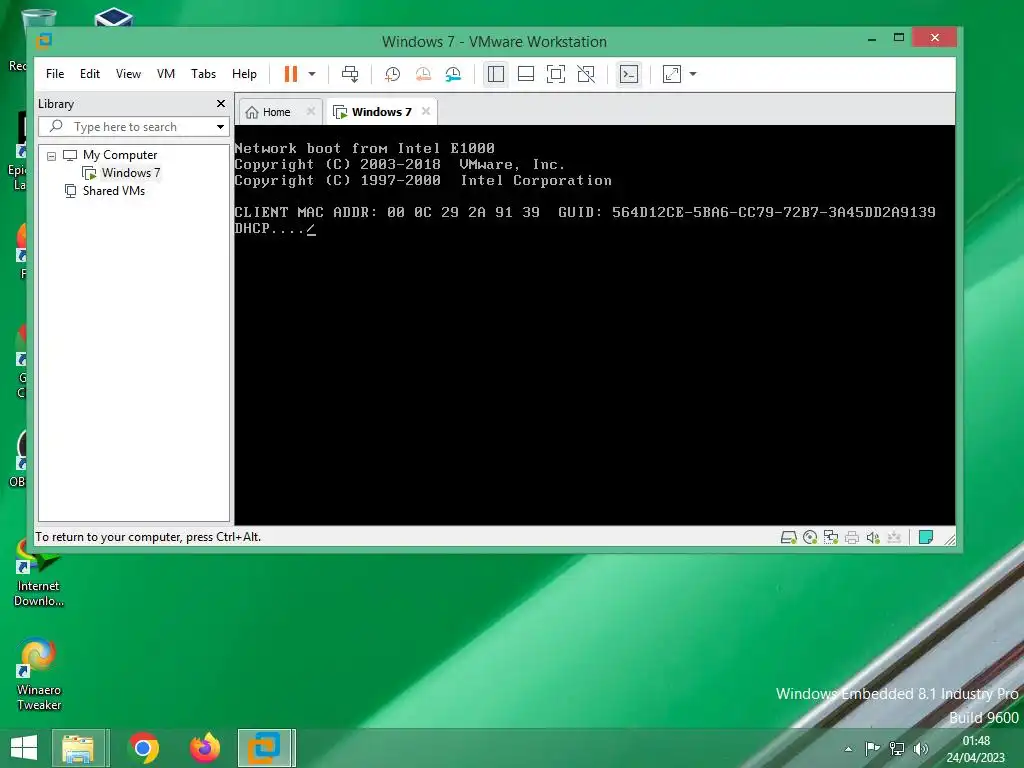Image resolution: width=1024 pixels, height=768 pixels.
Task: Click the VMware Workstation title bar icon
Action: click(x=44, y=41)
